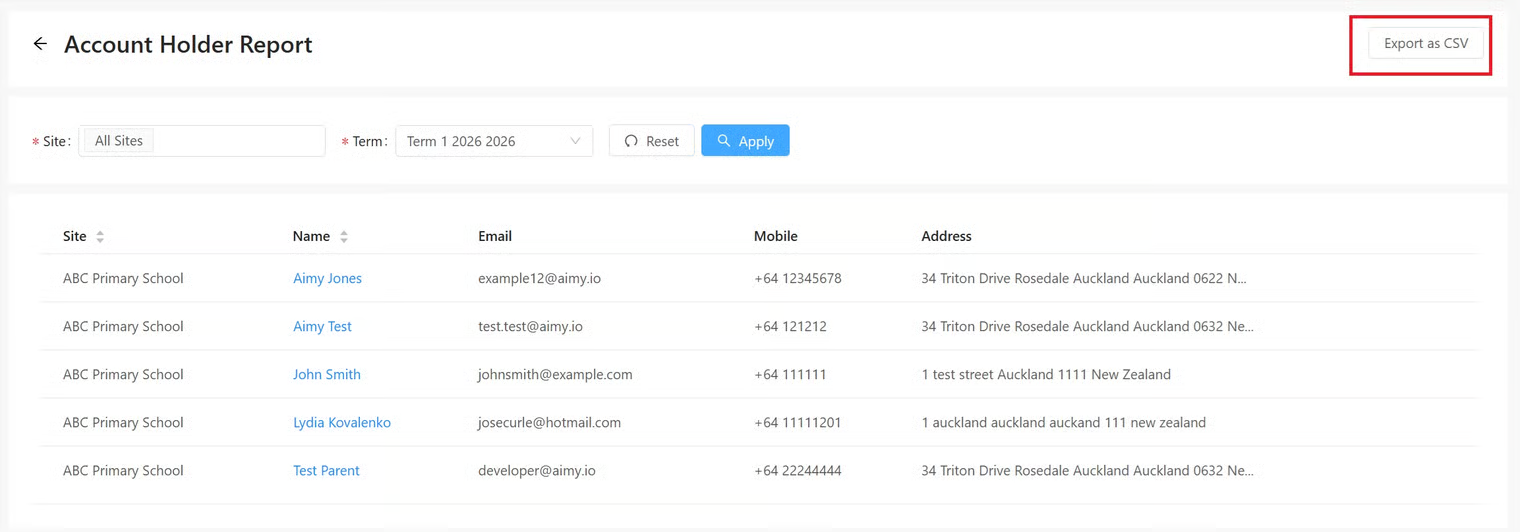This screenshot has width=1520, height=532.
Task: Open Test Parent account holder link
Action: click(326, 470)
